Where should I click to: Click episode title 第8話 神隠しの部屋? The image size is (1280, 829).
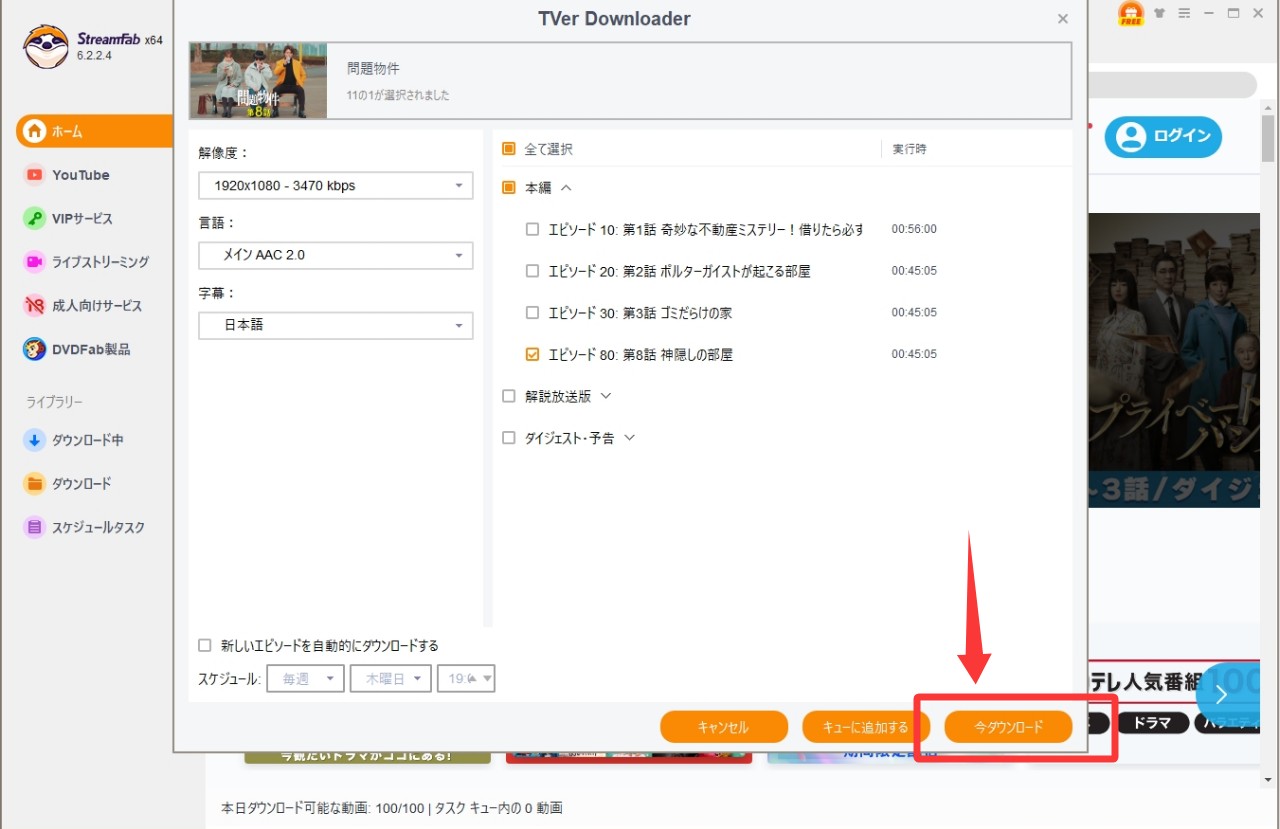click(642, 355)
